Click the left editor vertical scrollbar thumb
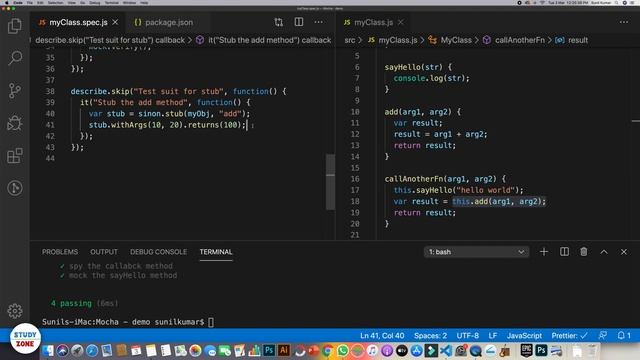This screenshot has width=640, height=360. coord(330,182)
